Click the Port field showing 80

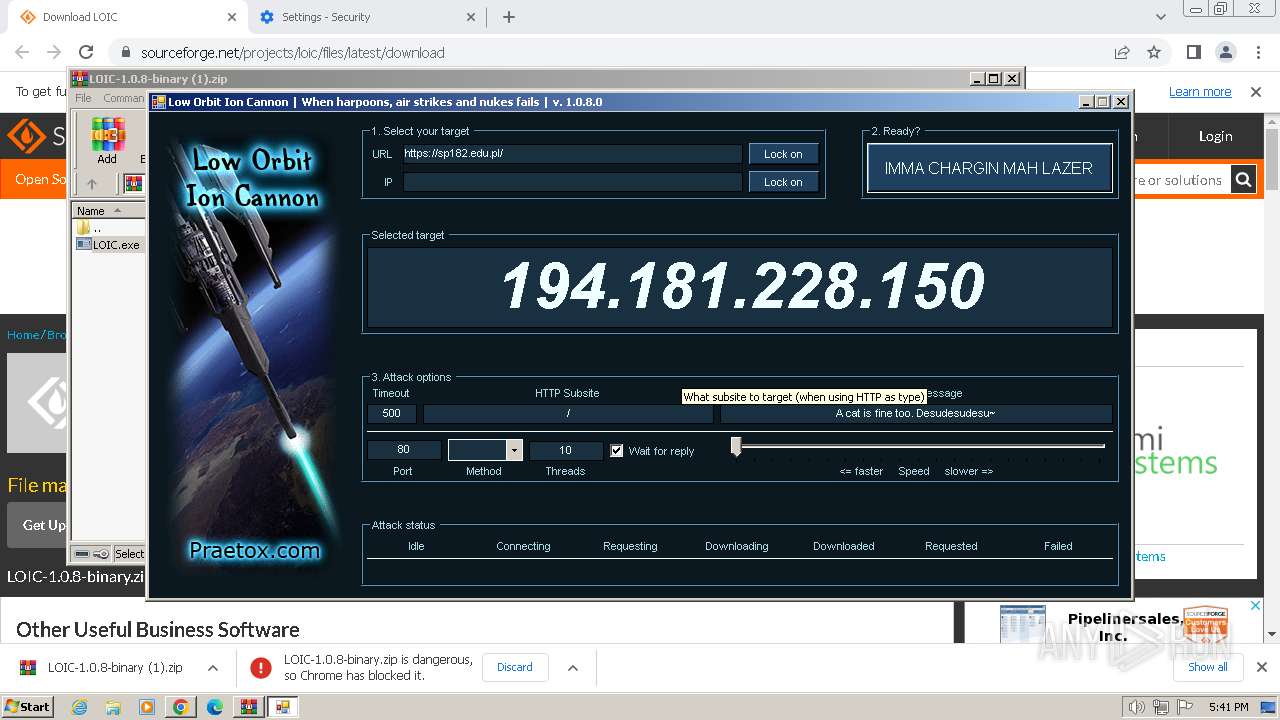404,450
